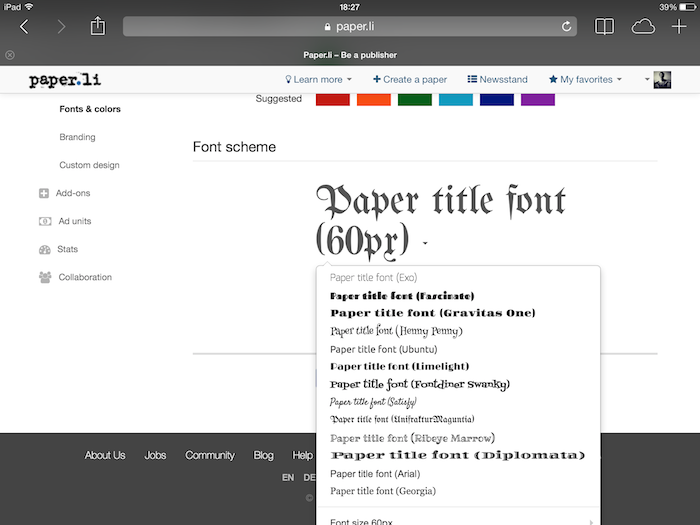Pick the orange suggested color swatch

pyautogui.click(x=374, y=100)
